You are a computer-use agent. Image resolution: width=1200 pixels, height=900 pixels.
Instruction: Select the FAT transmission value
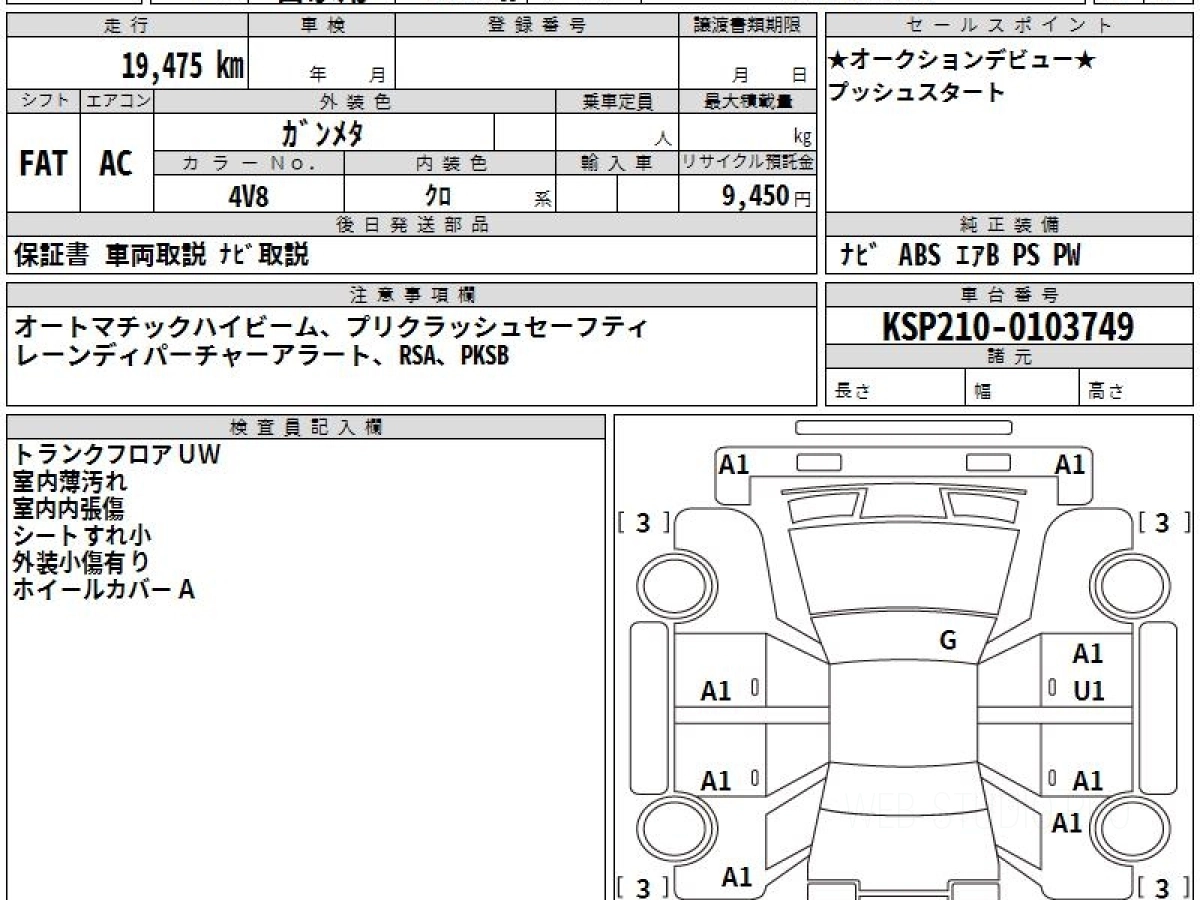[43, 164]
